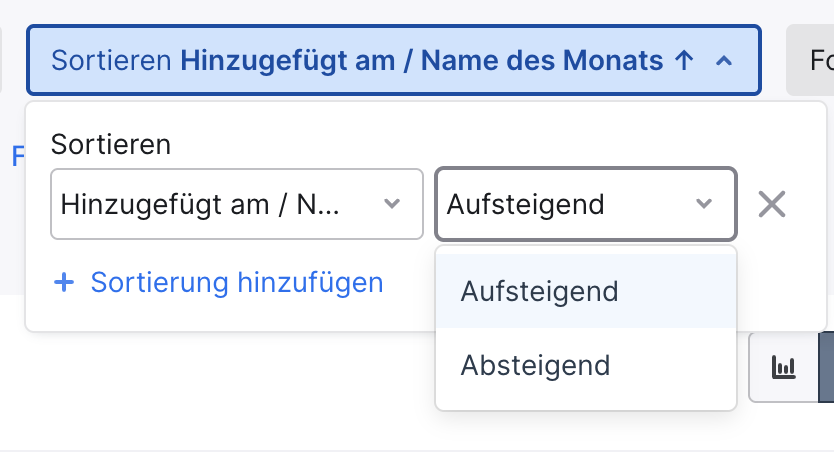Click the Name des Monats bold text
This screenshot has height=454, width=834.
pos(542,60)
